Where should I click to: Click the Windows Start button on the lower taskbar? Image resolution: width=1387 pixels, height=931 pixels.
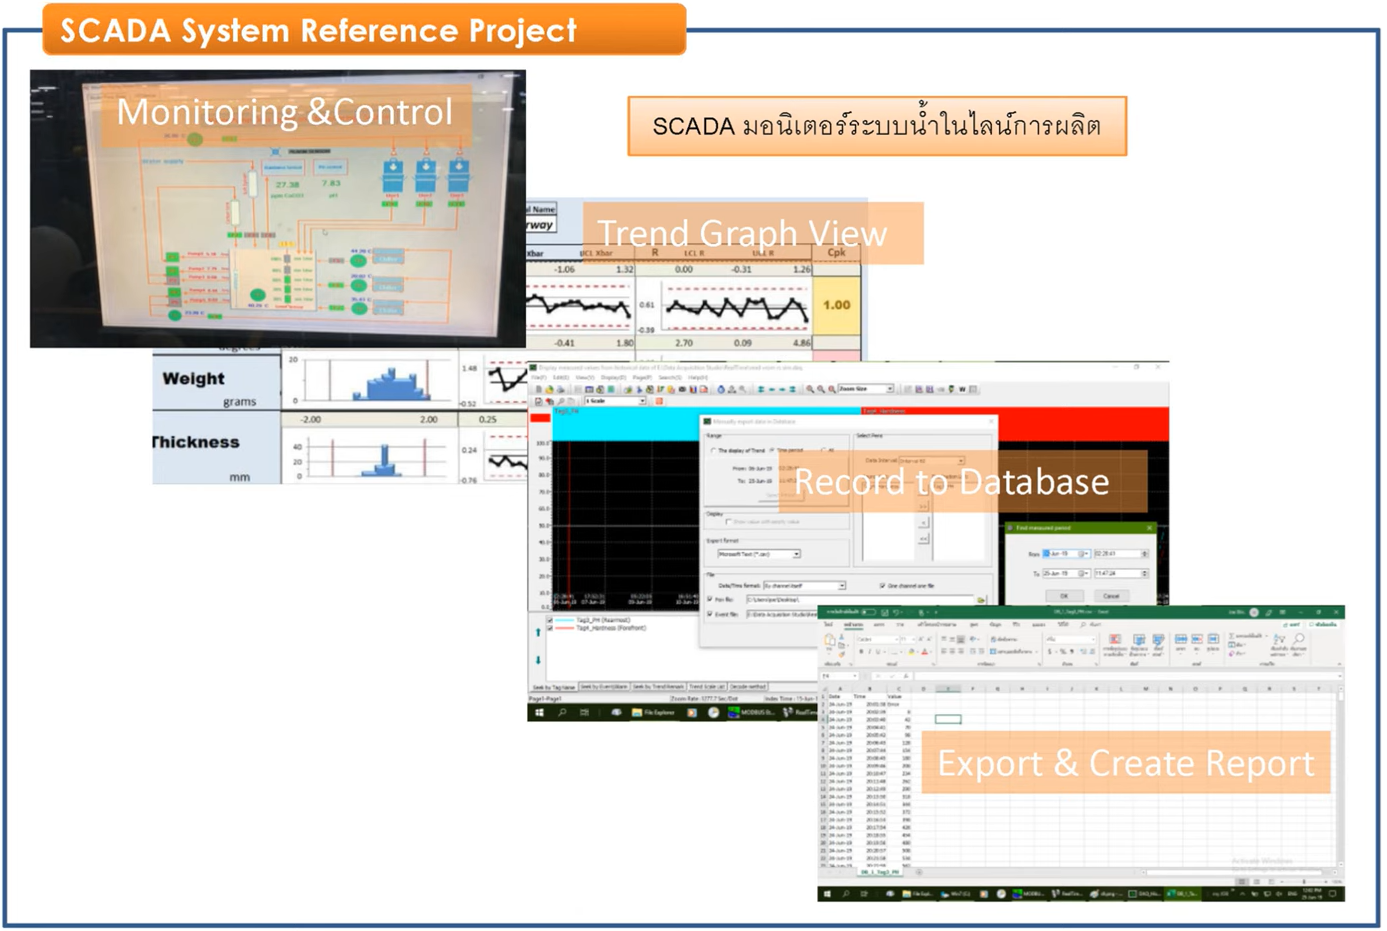click(826, 893)
